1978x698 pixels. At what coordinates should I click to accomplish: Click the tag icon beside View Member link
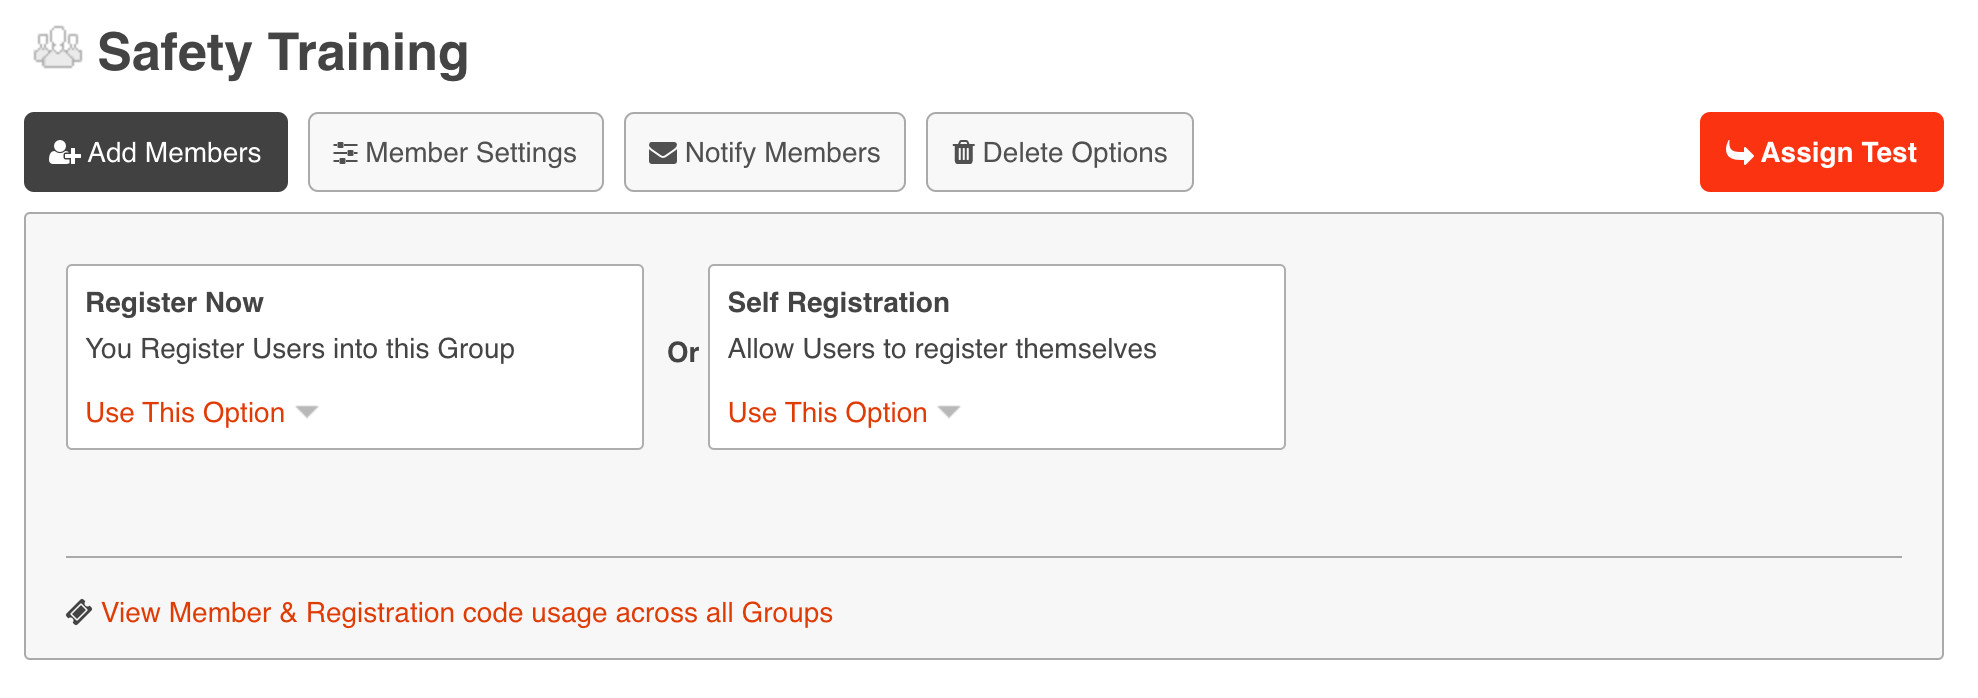79,612
